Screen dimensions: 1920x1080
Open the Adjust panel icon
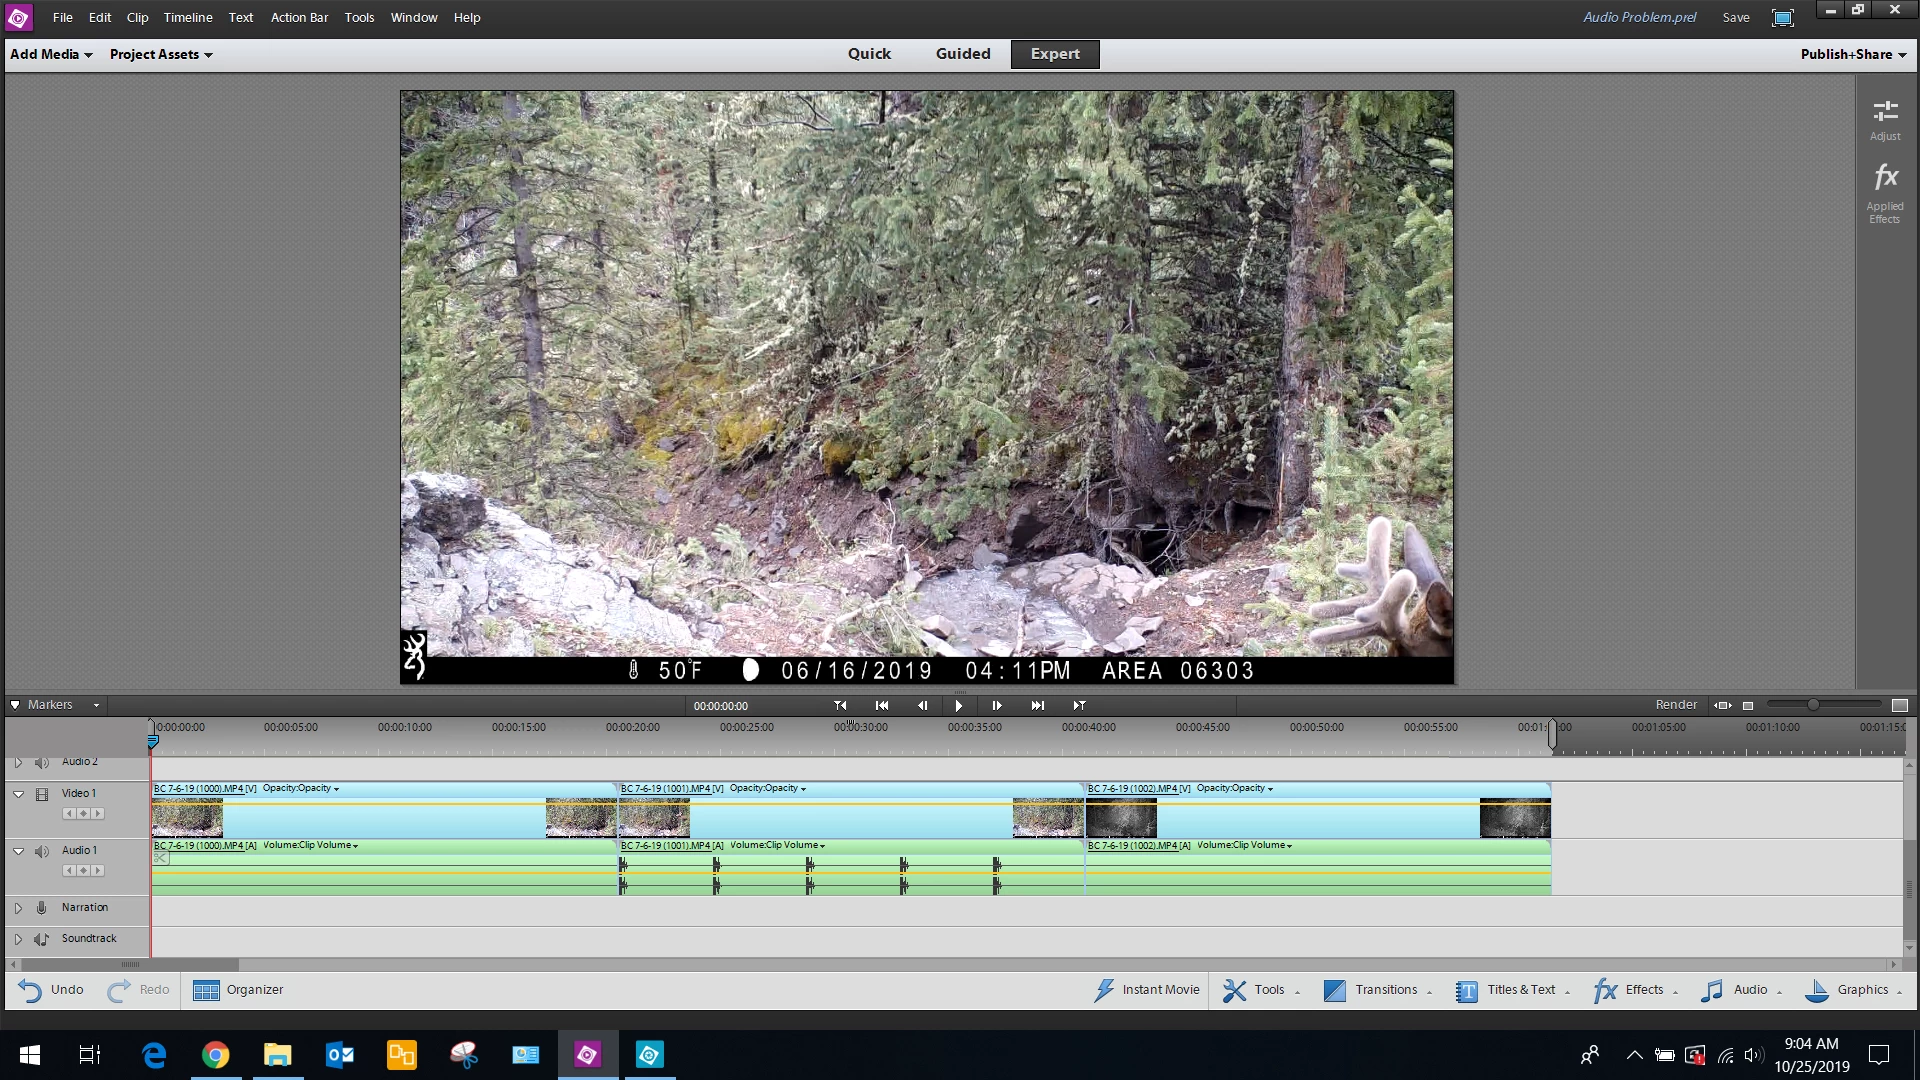click(x=1885, y=112)
